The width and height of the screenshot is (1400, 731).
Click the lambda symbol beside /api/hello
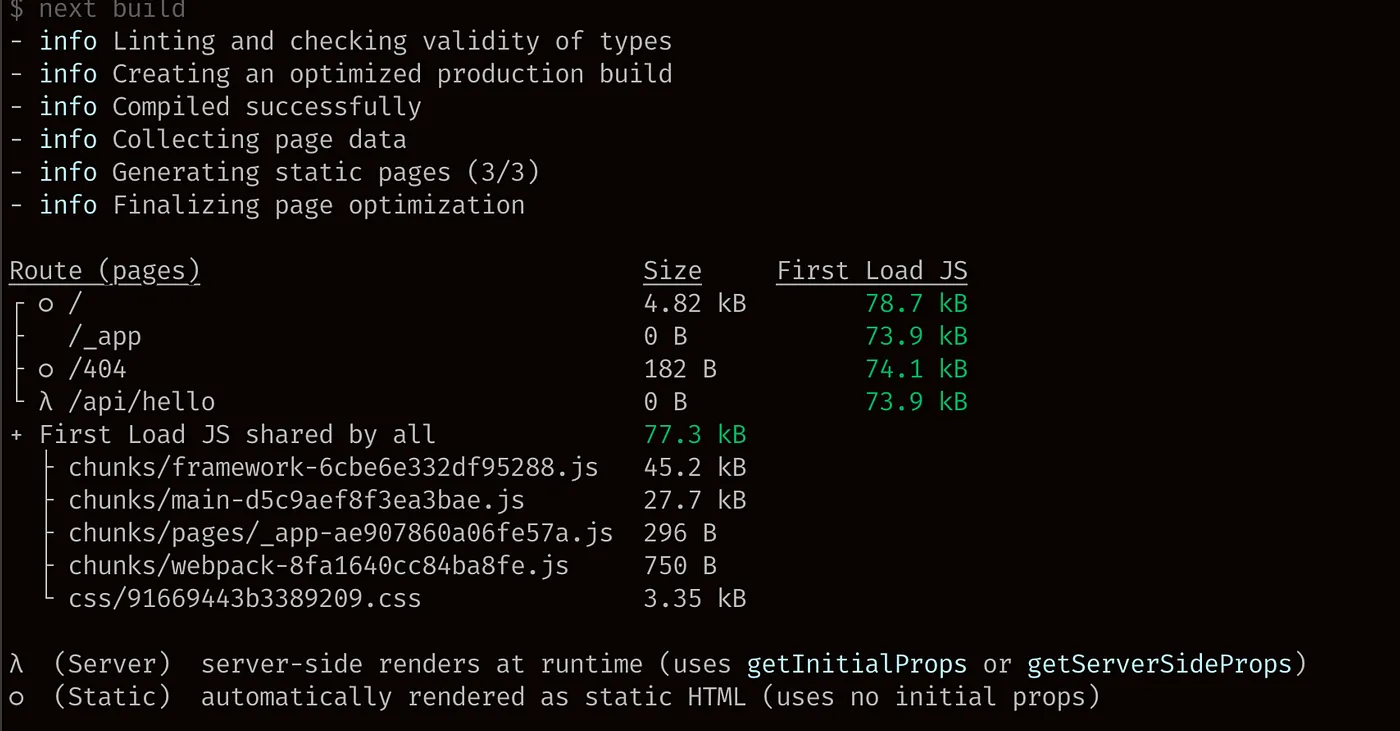coord(45,402)
